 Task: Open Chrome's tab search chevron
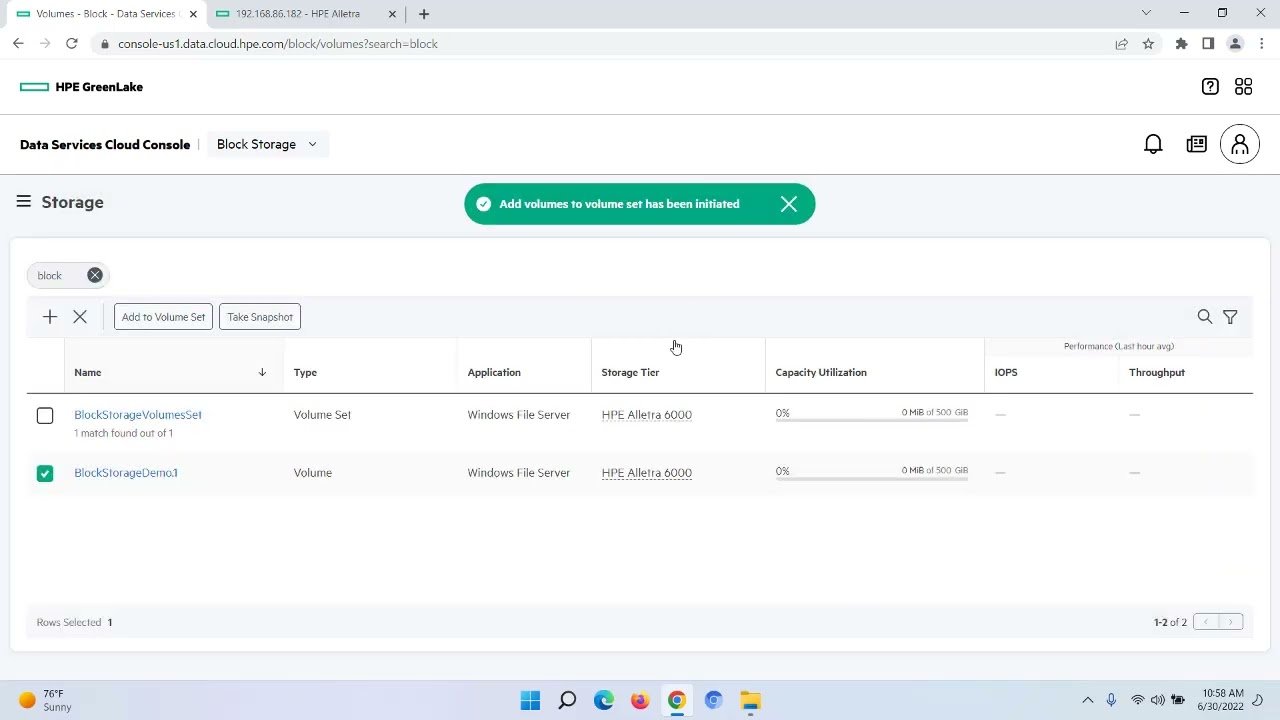pos(1146,13)
